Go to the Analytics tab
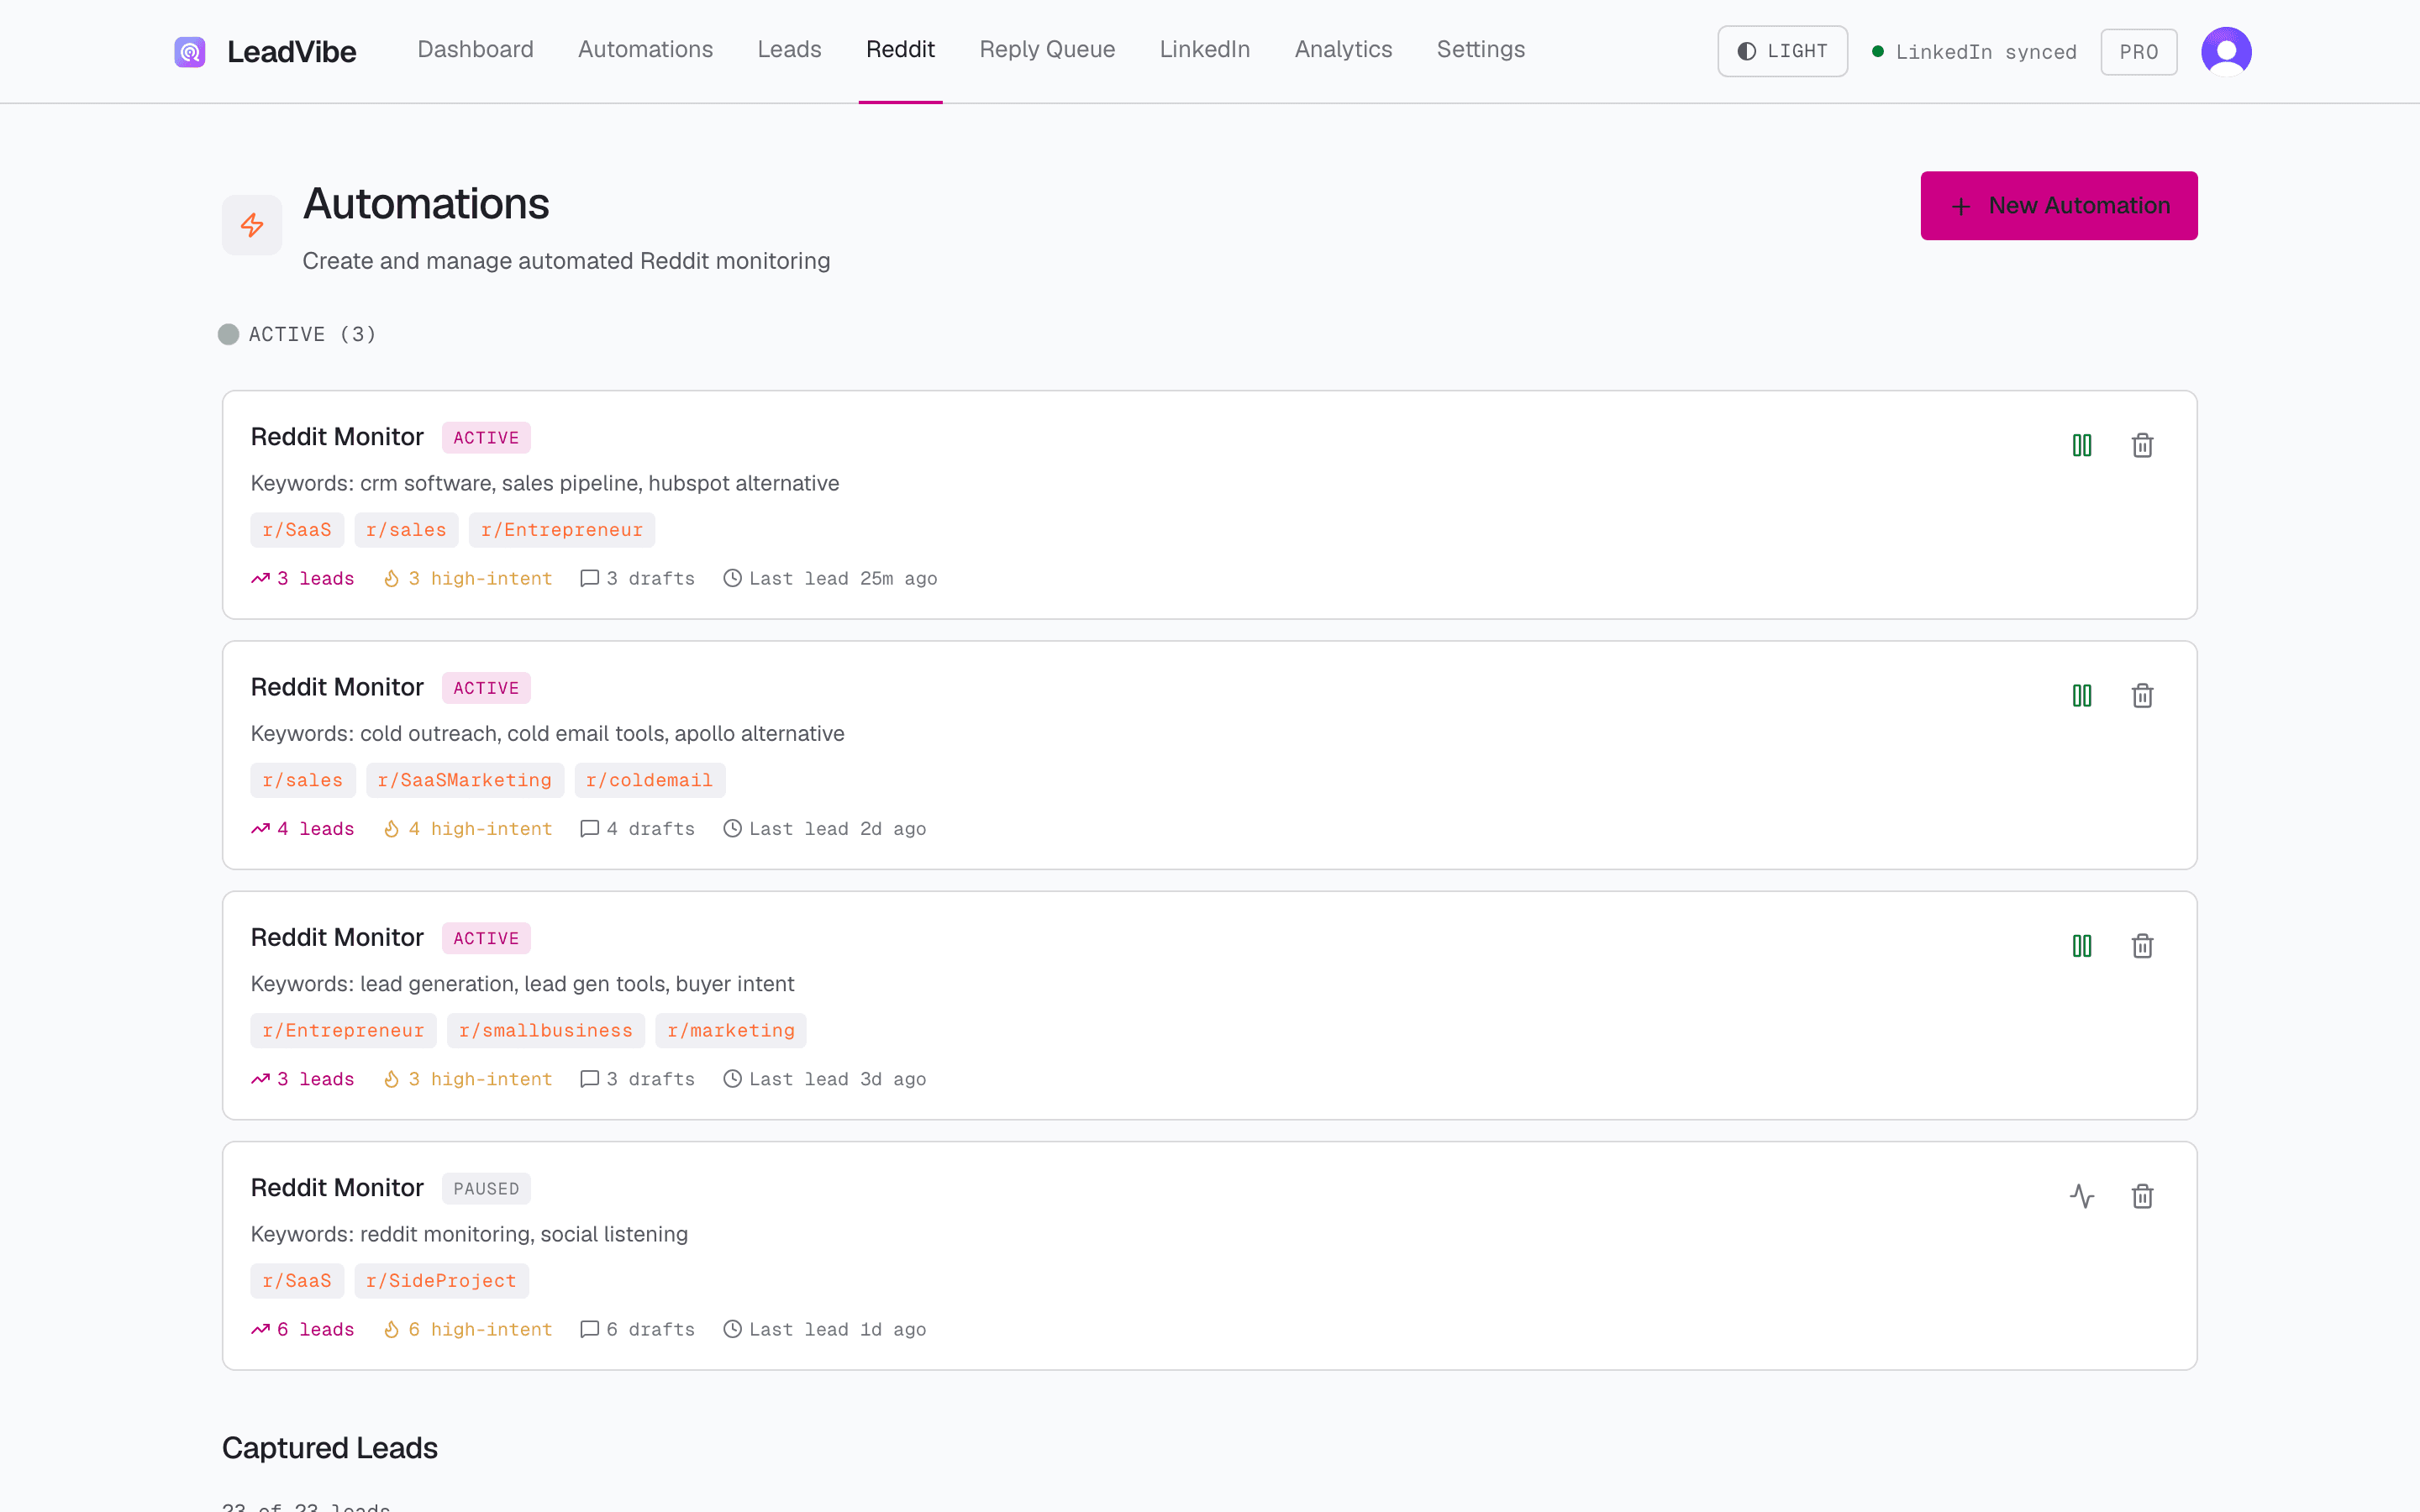The height and width of the screenshot is (1512, 2420). coord(1343,49)
